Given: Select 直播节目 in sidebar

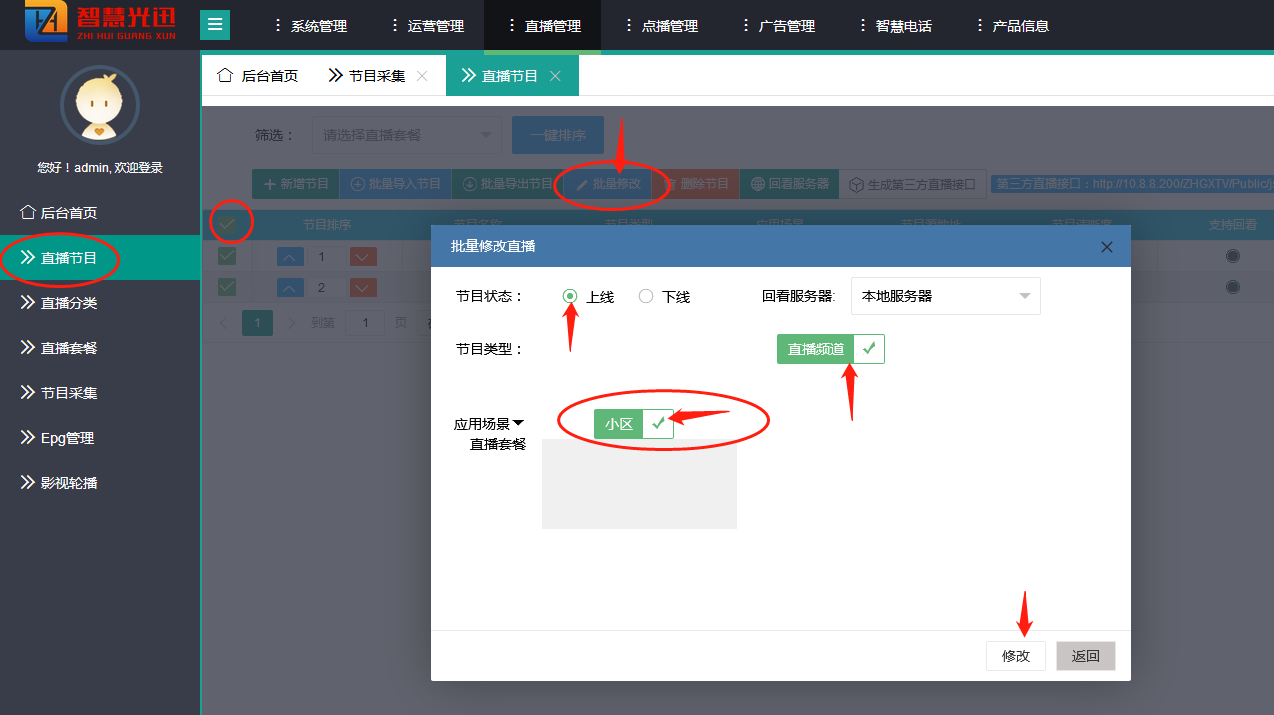Looking at the screenshot, I should (100, 258).
